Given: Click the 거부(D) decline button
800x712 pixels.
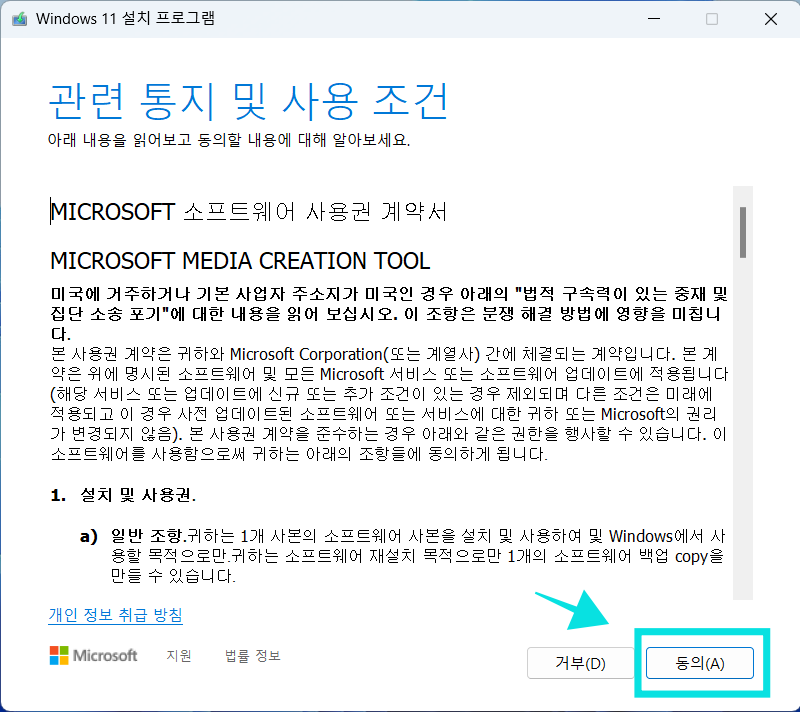Looking at the screenshot, I should coord(580,663).
